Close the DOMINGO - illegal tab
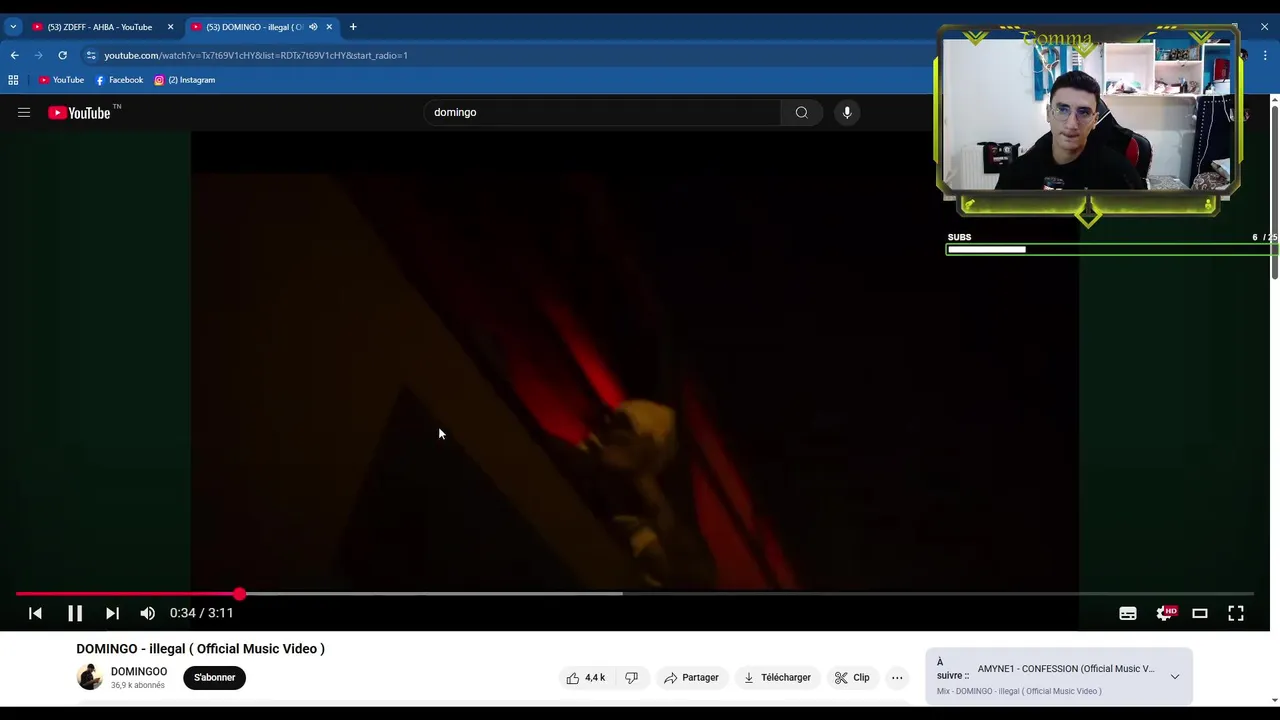This screenshot has height=720, width=1280. pos(329,27)
